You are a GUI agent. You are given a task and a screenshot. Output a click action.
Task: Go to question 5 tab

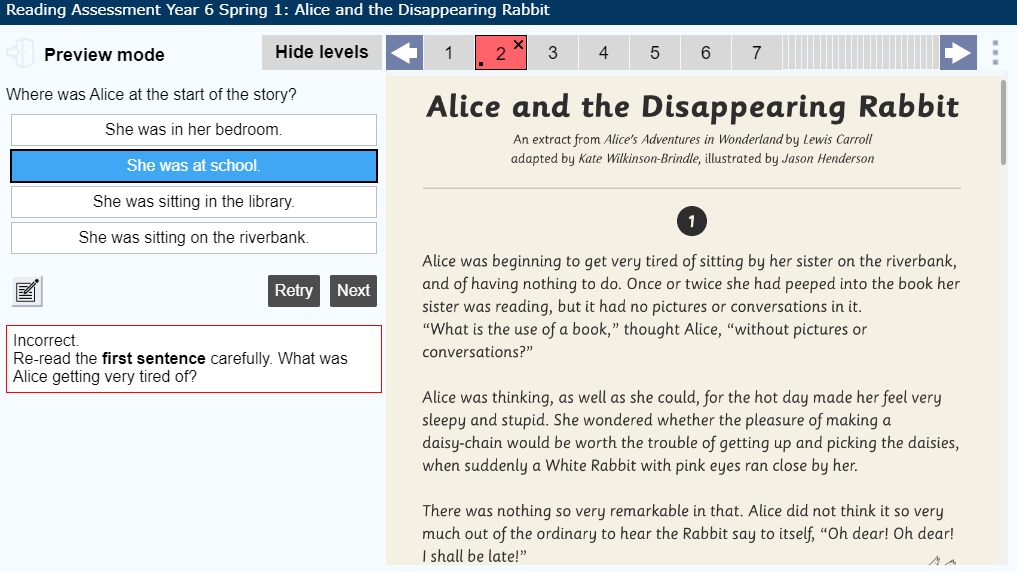coord(655,53)
